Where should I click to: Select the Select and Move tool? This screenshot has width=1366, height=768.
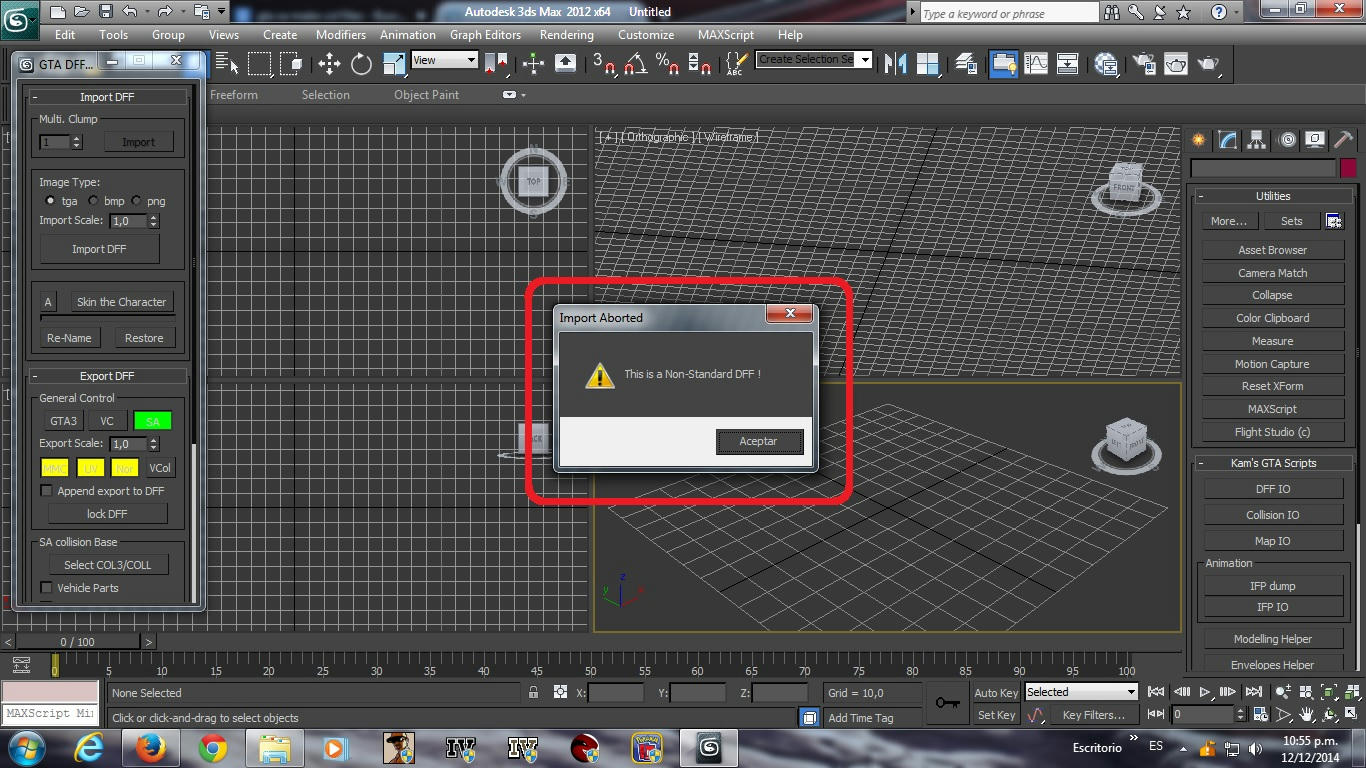[x=330, y=64]
